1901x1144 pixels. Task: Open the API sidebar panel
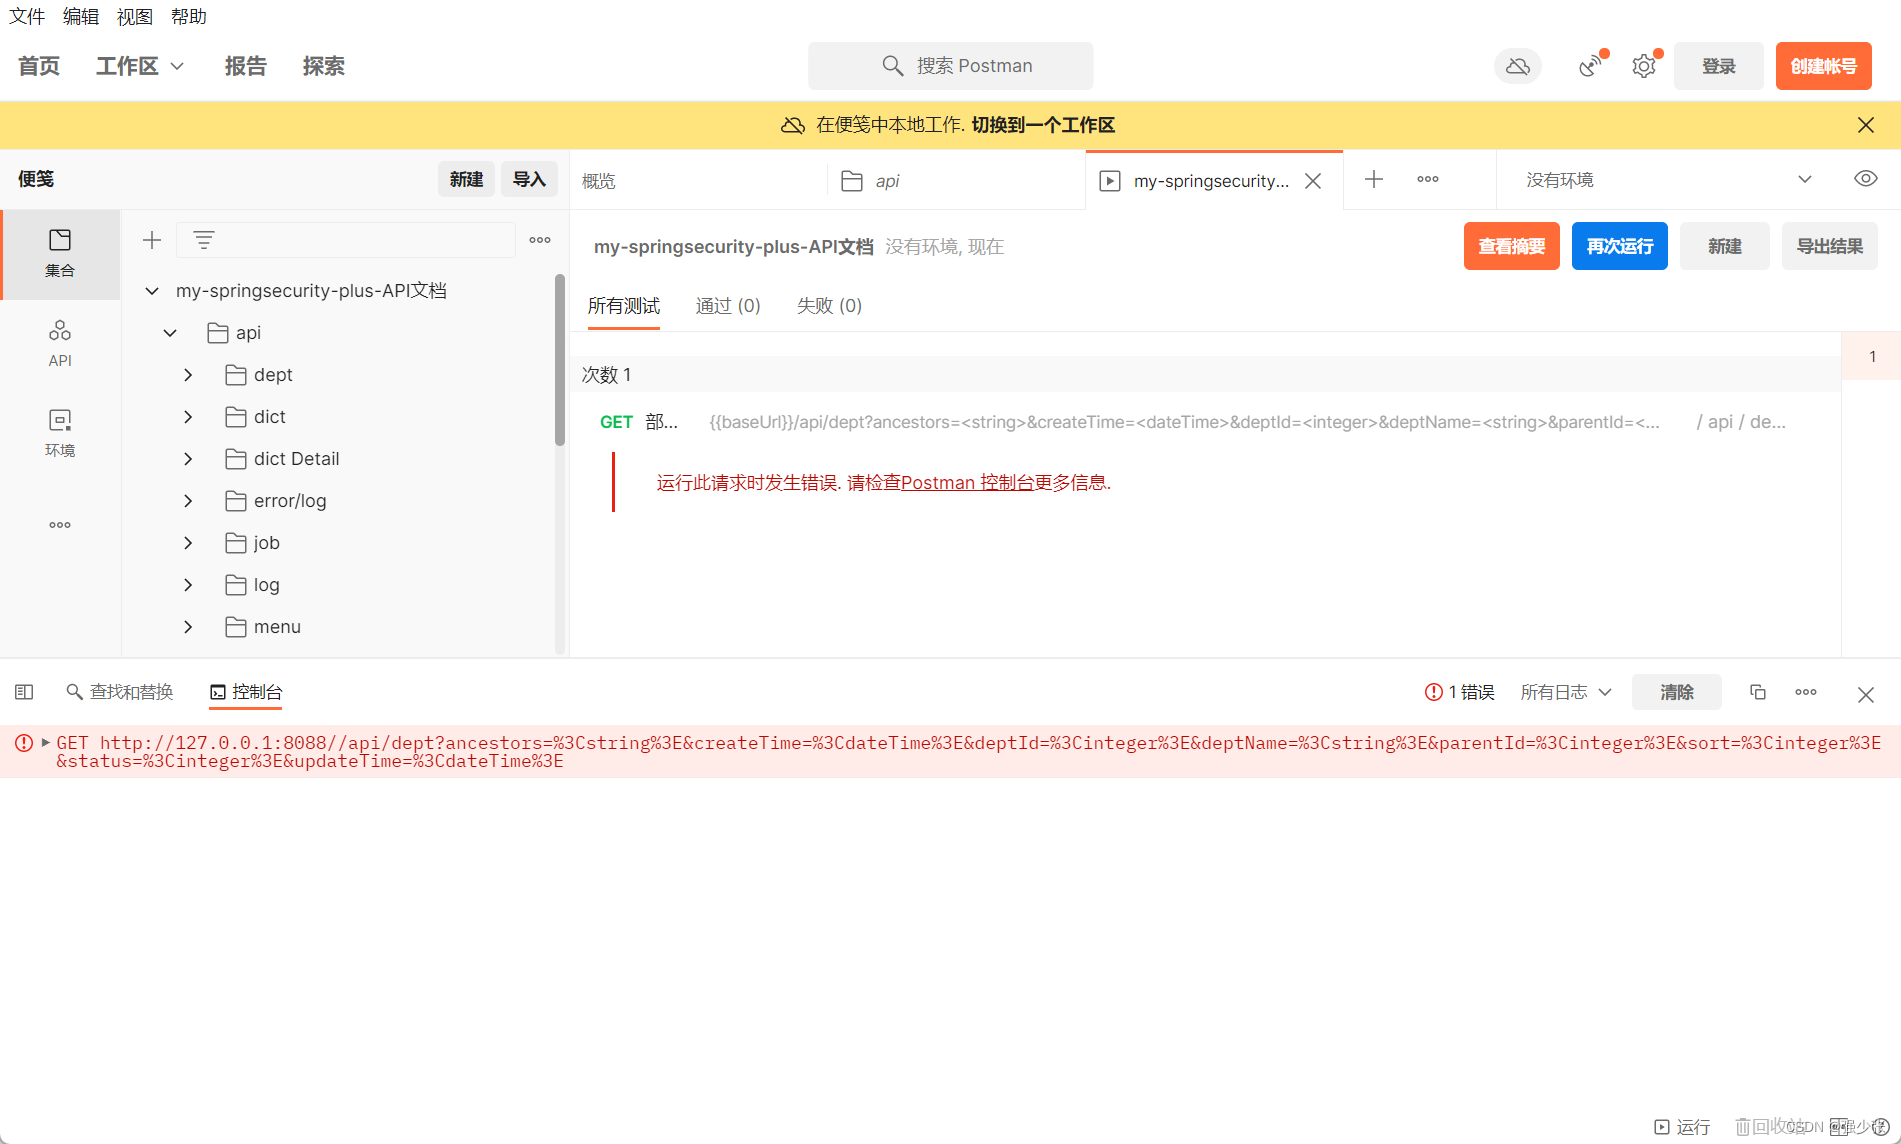(x=60, y=344)
